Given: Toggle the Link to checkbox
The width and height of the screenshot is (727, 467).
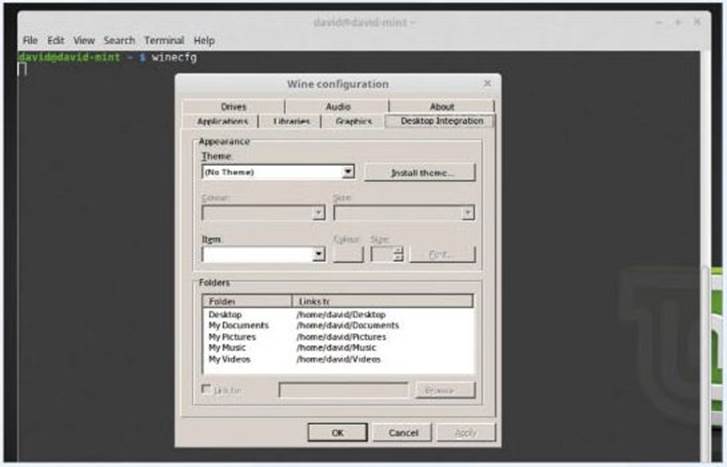Looking at the screenshot, I should tap(206, 389).
